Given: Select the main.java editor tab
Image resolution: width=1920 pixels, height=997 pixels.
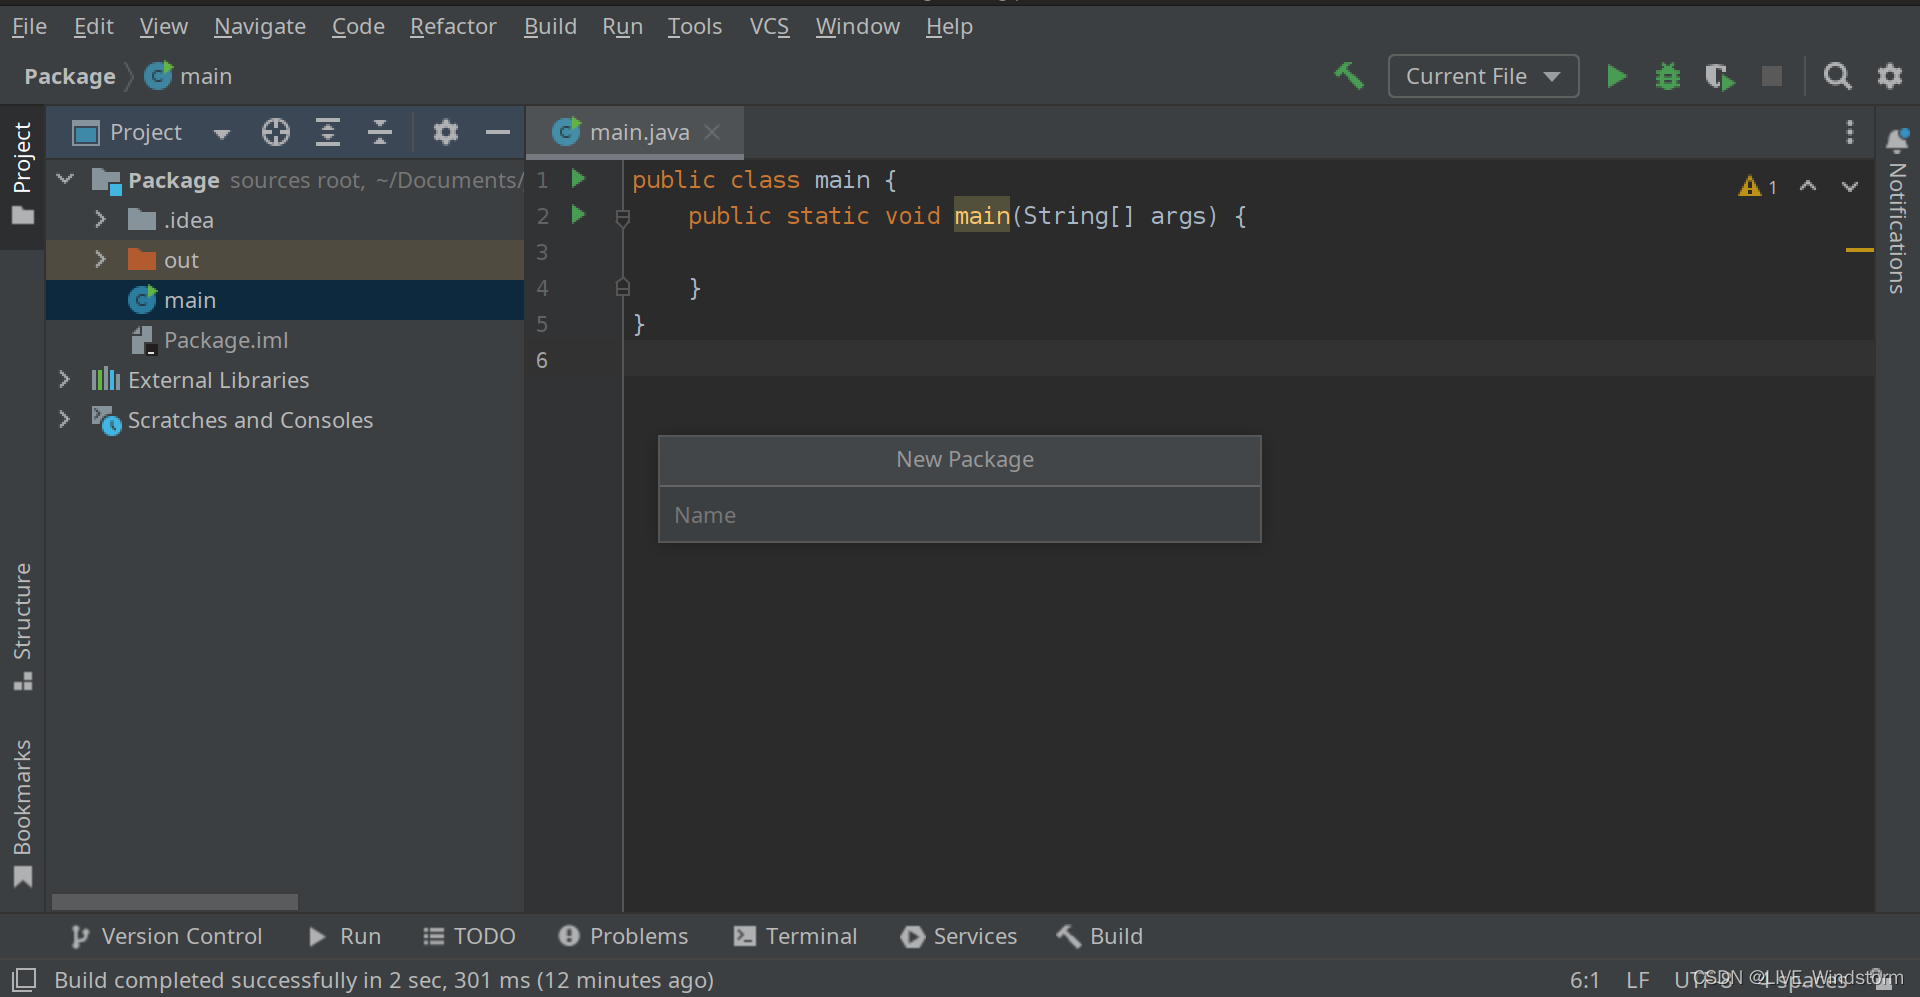Looking at the screenshot, I should click(635, 132).
